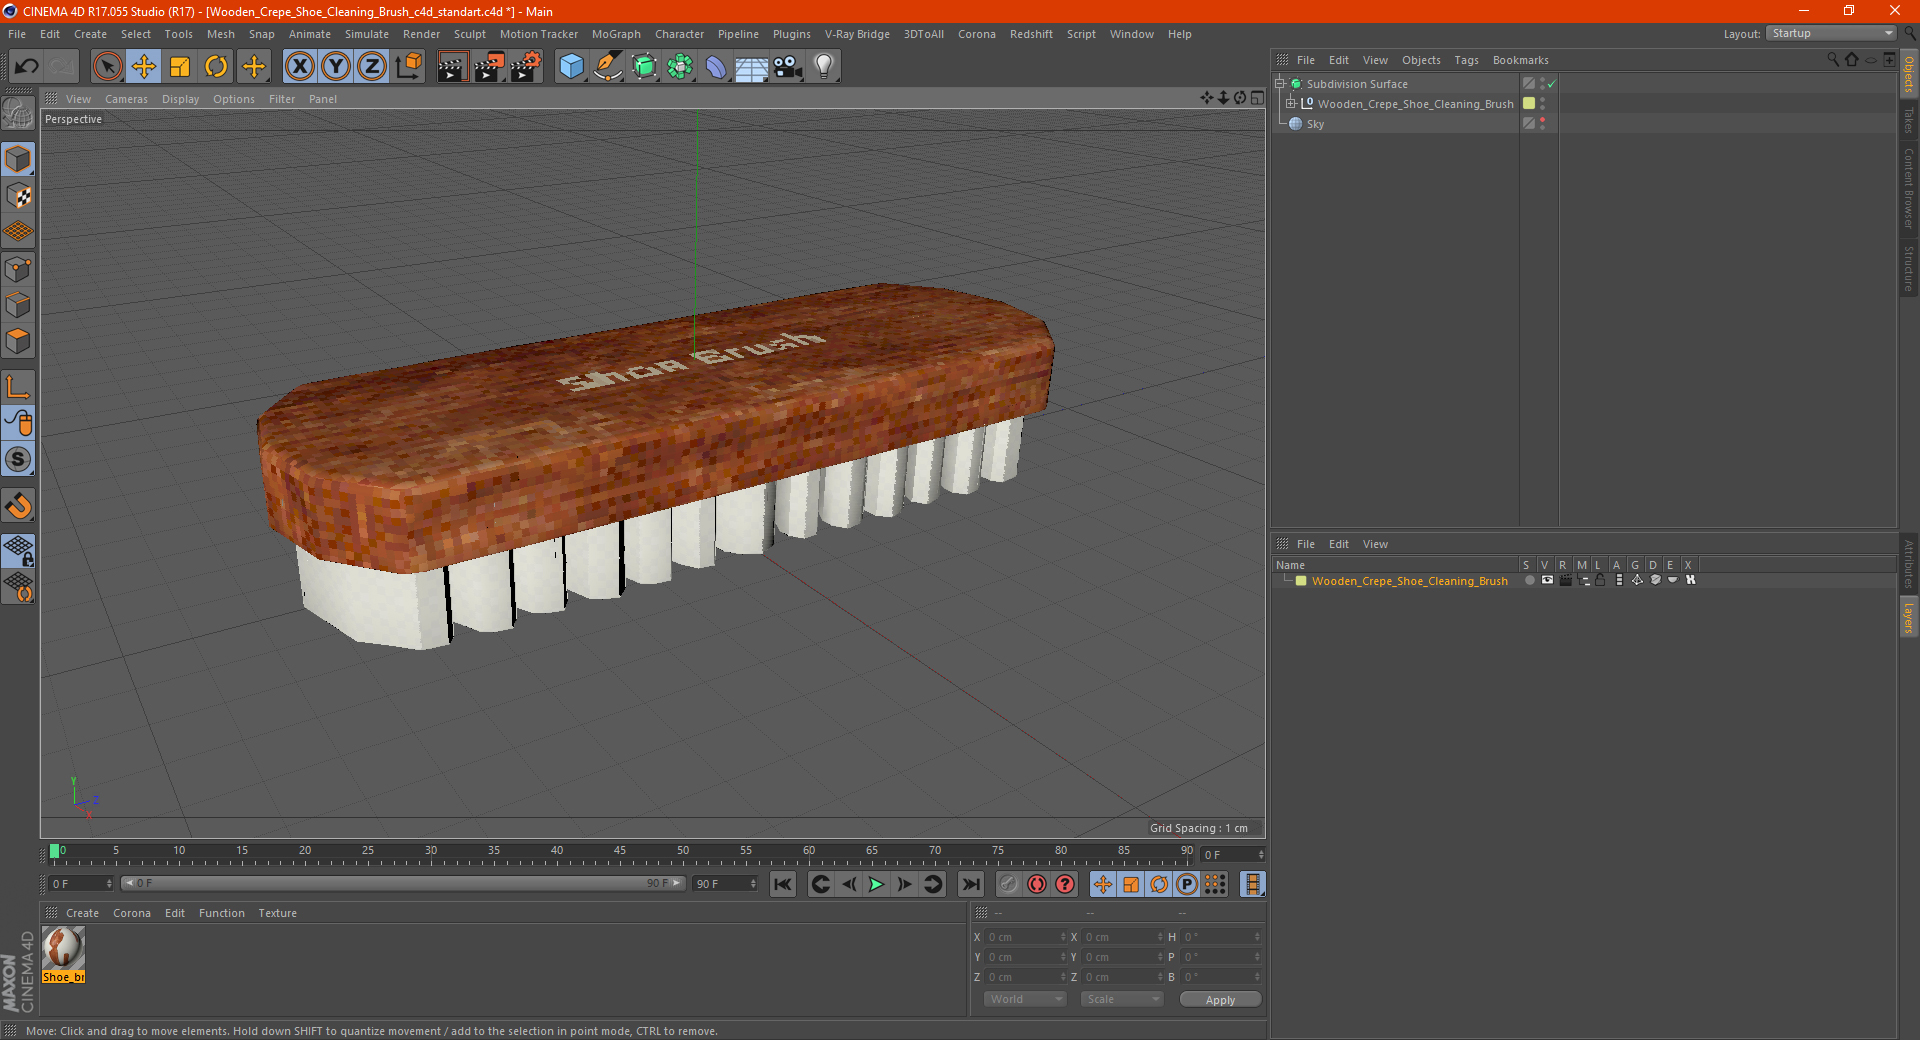The width and height of the screenshot is (1920, 1040).
Task: Render to Picture Viewer
Action: point(489,67)
